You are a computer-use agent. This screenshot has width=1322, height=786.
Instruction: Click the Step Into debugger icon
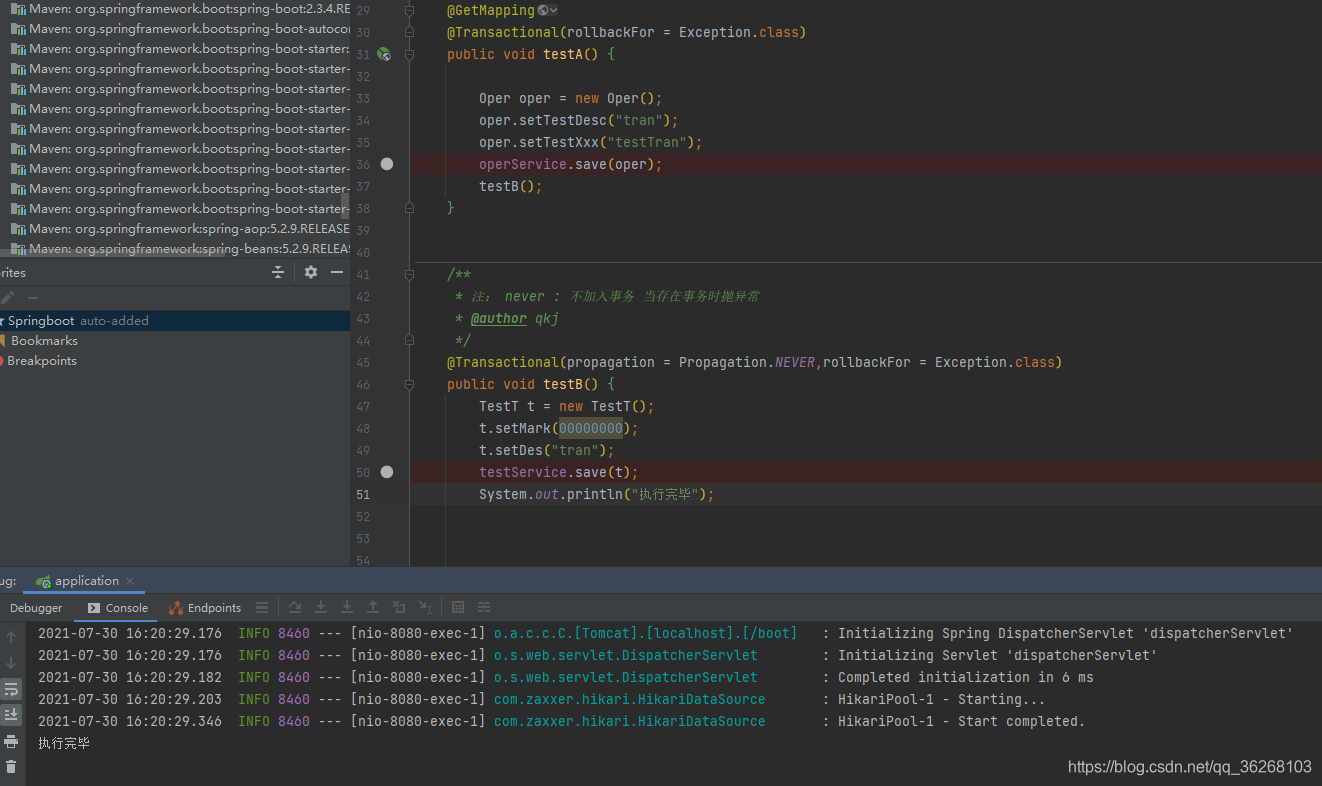point(321,607)
